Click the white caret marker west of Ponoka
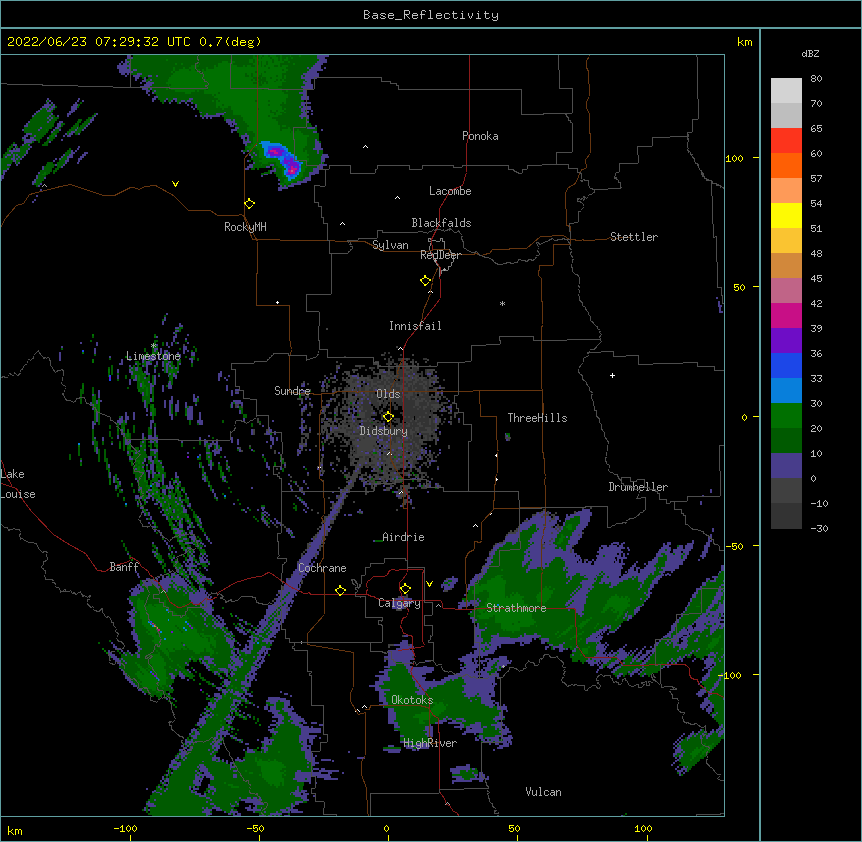The image size is (862, 842). [x=366, y=147]
